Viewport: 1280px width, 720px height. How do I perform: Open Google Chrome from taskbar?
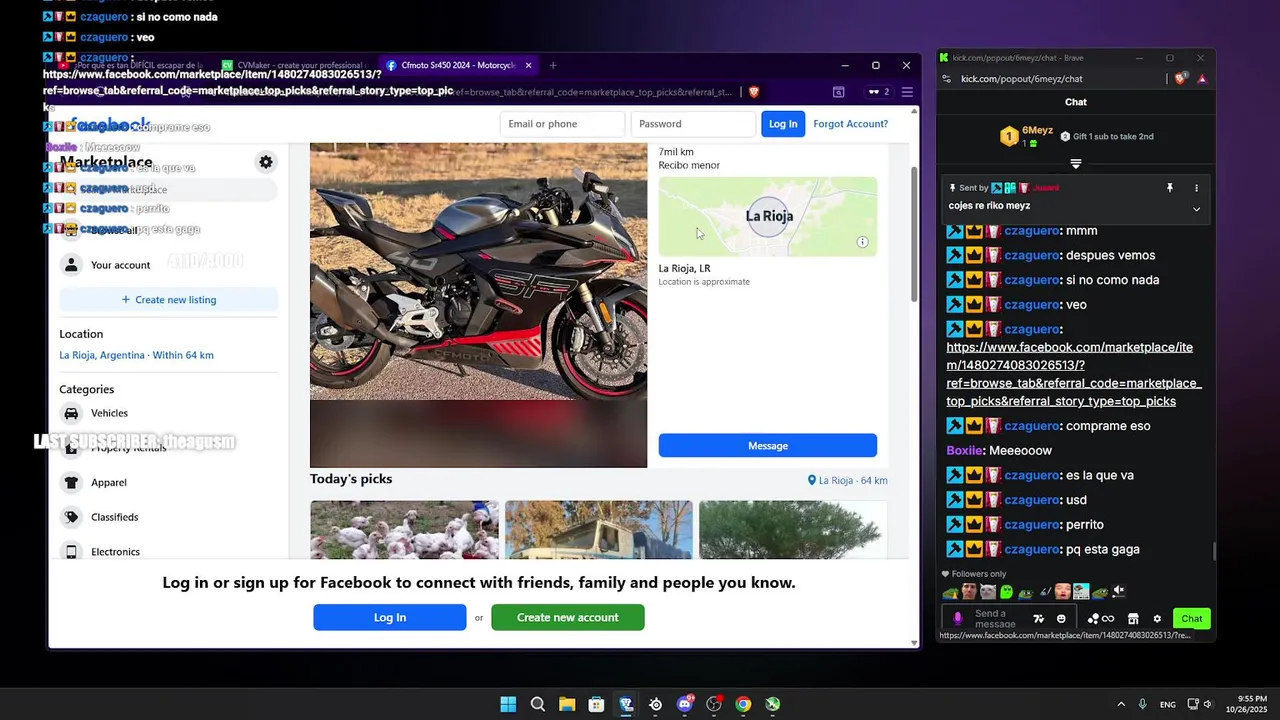tap(743, 704)
